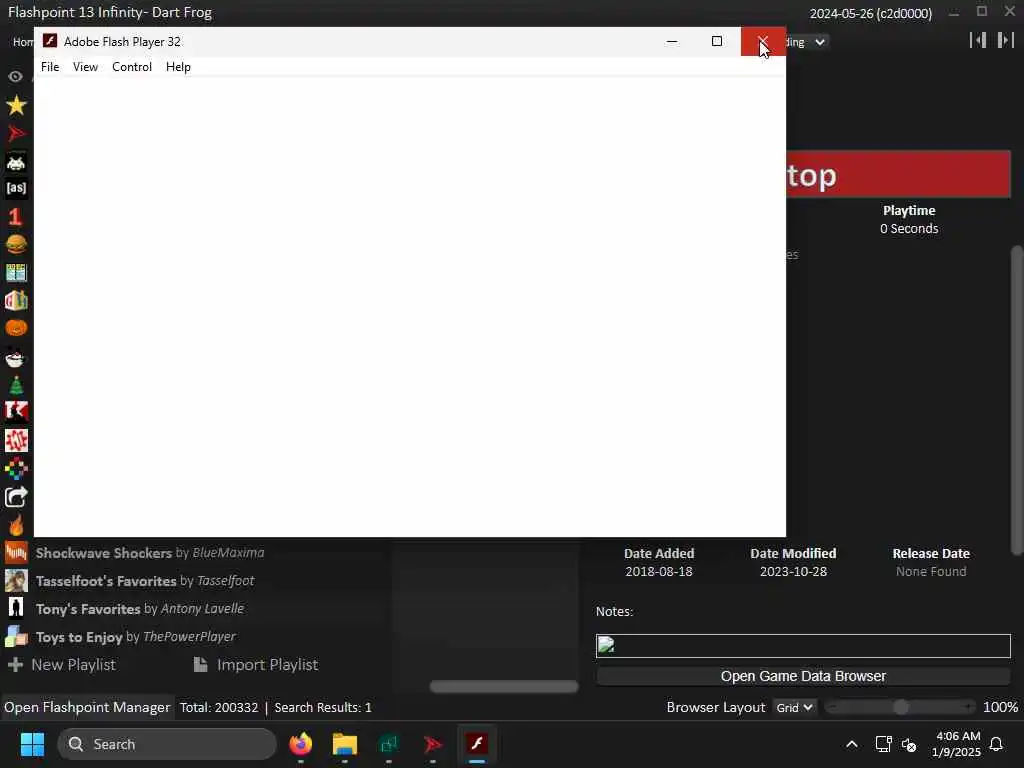1024x768 pixels.
Task: Open the teal grid-tiles playlist icon
Action: pyautogui.click(x=16, y=272)
